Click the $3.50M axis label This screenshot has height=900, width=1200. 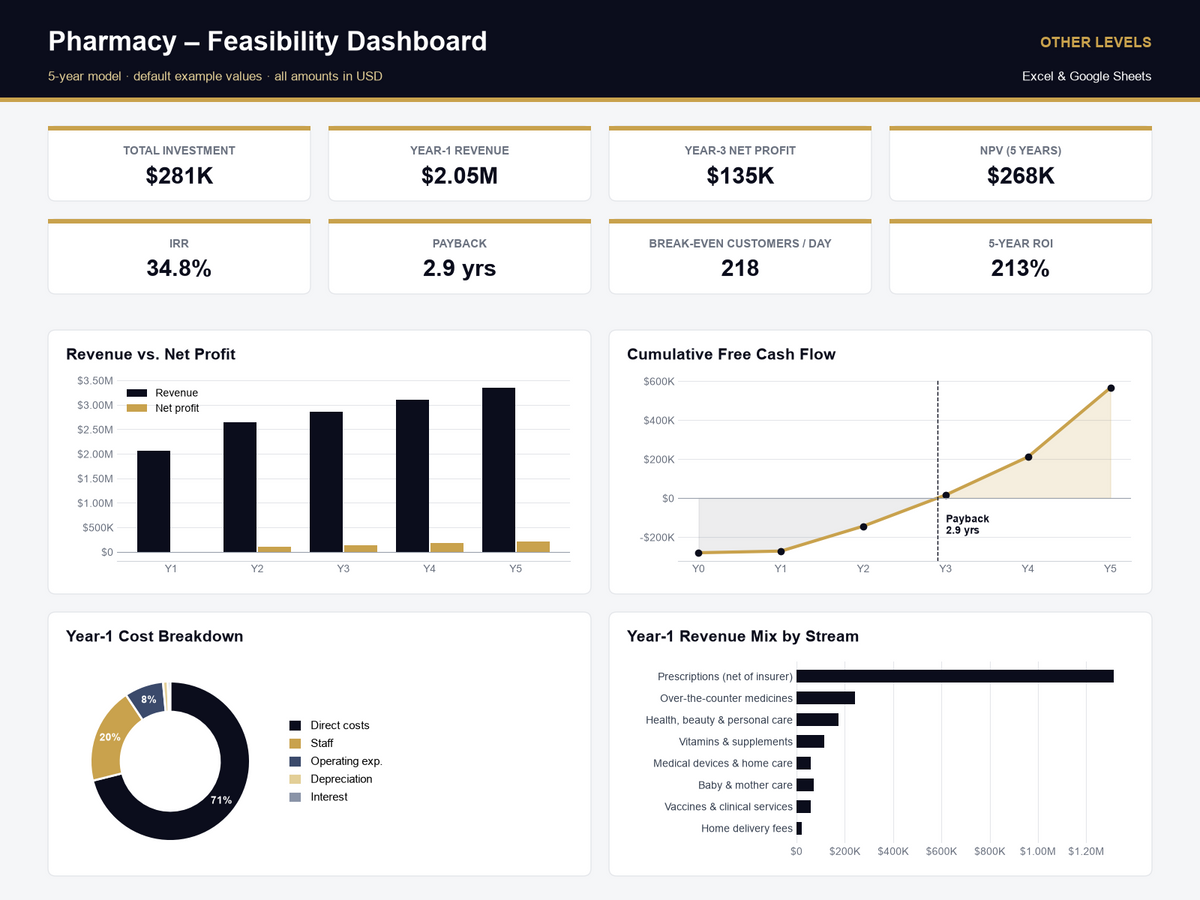click(x=95, y=381)
